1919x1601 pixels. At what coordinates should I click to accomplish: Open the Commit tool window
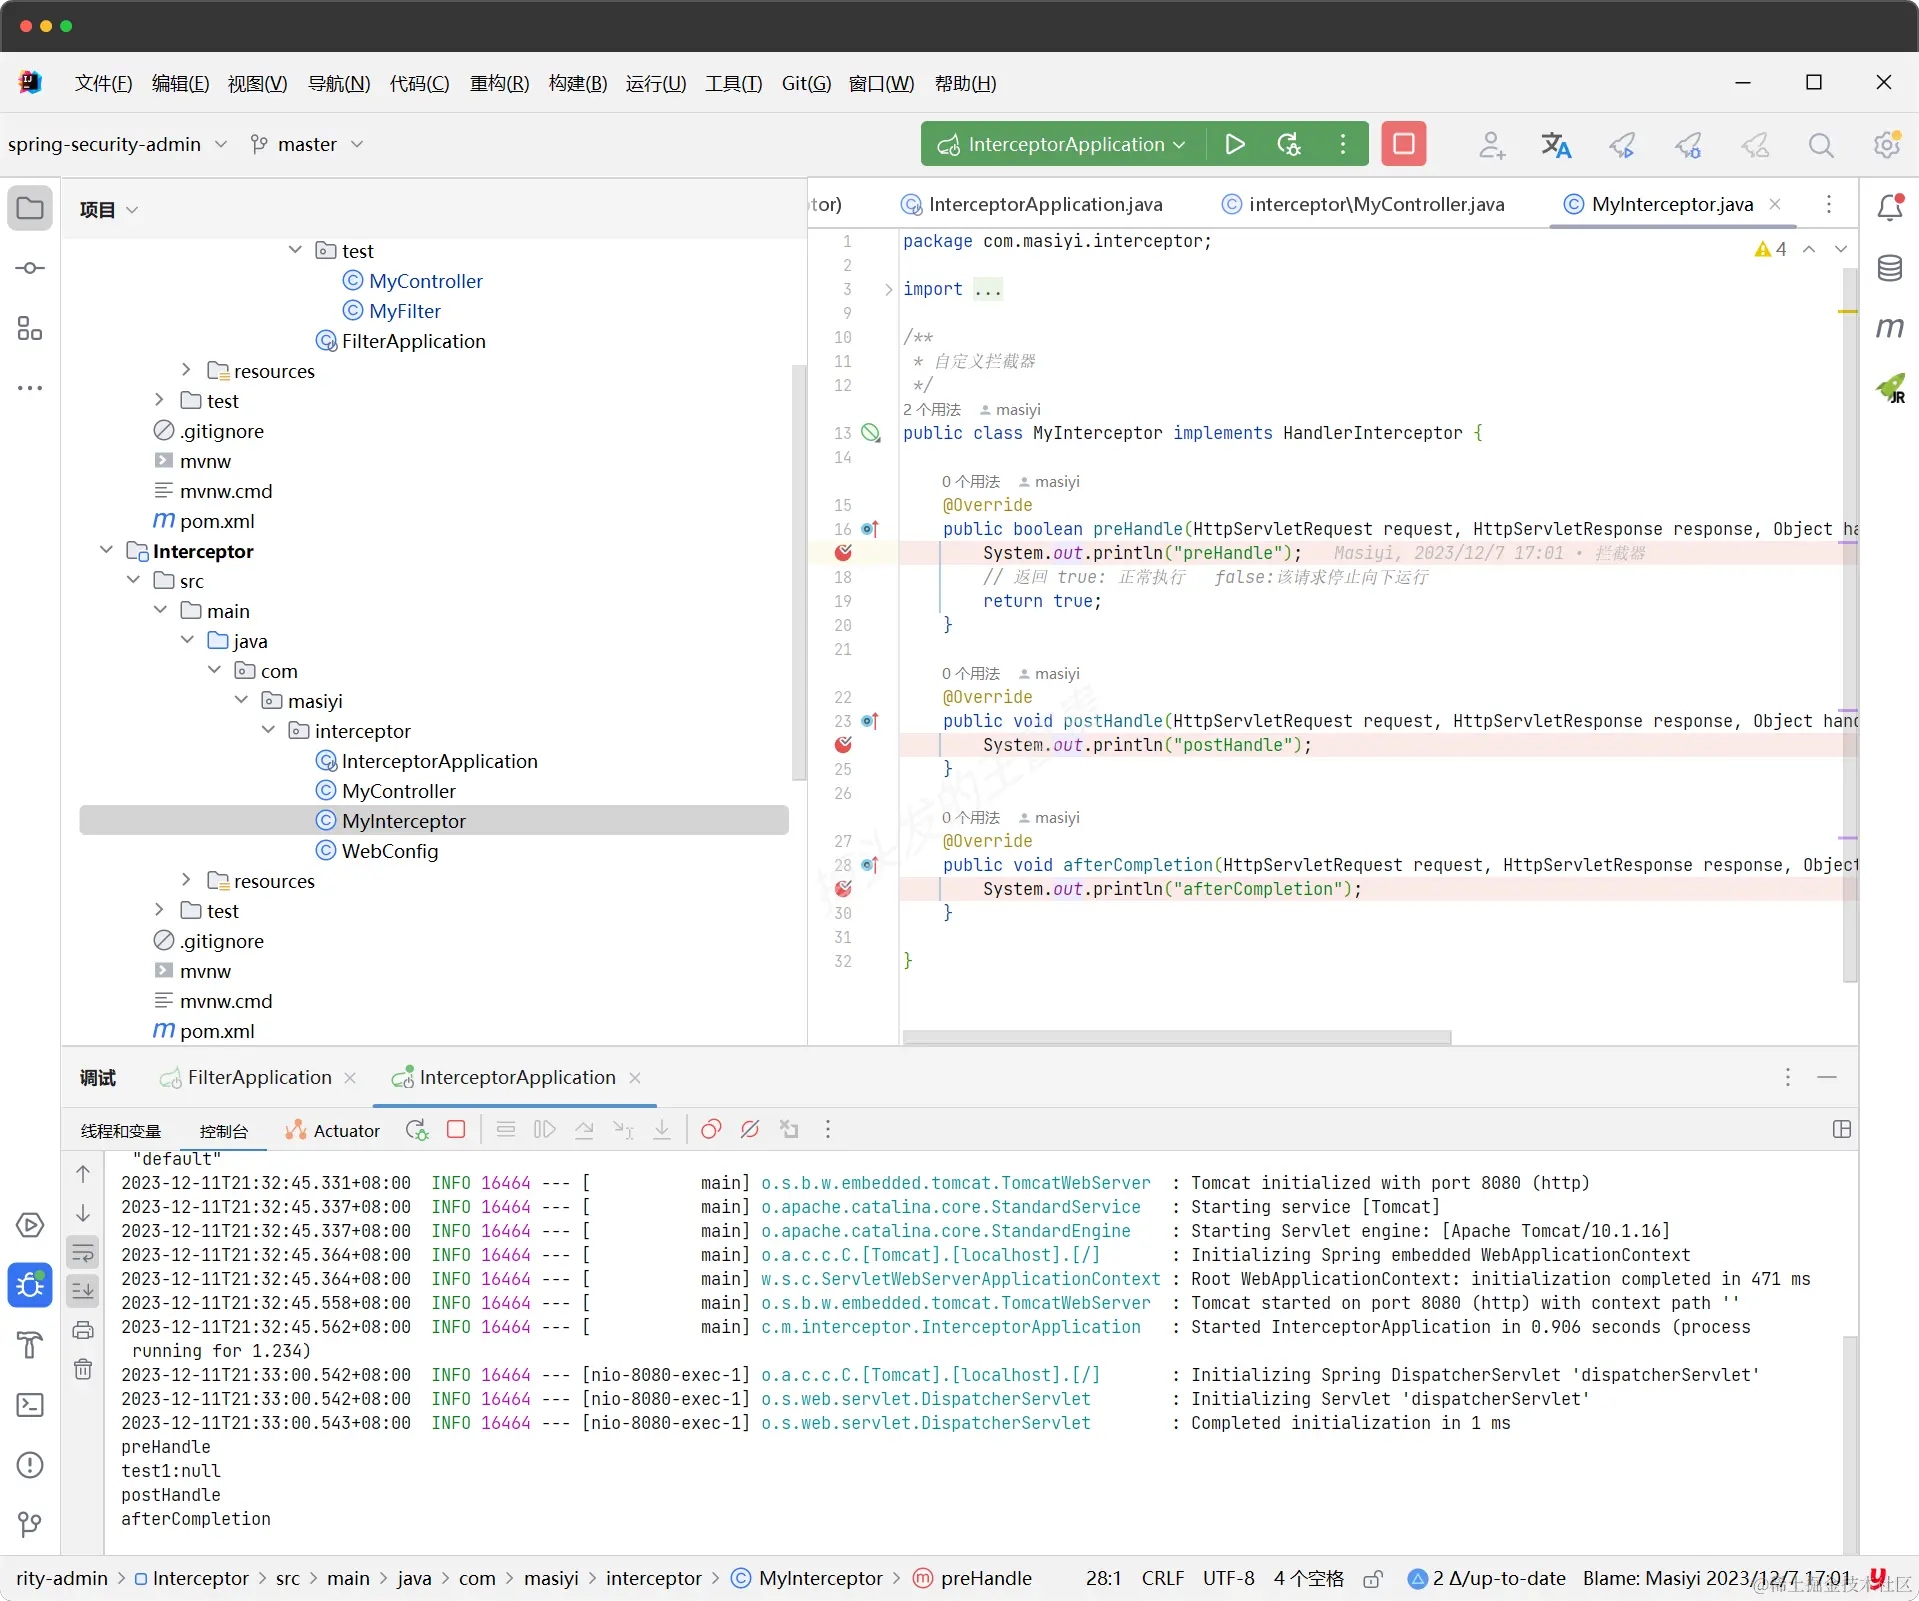pyautogui.click(x=30, y=268)
